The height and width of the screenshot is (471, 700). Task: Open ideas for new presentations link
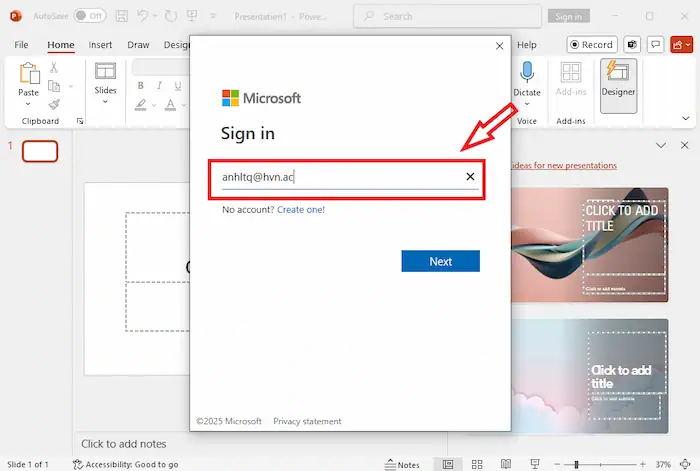pyautogui.click(x=564, y=166)
